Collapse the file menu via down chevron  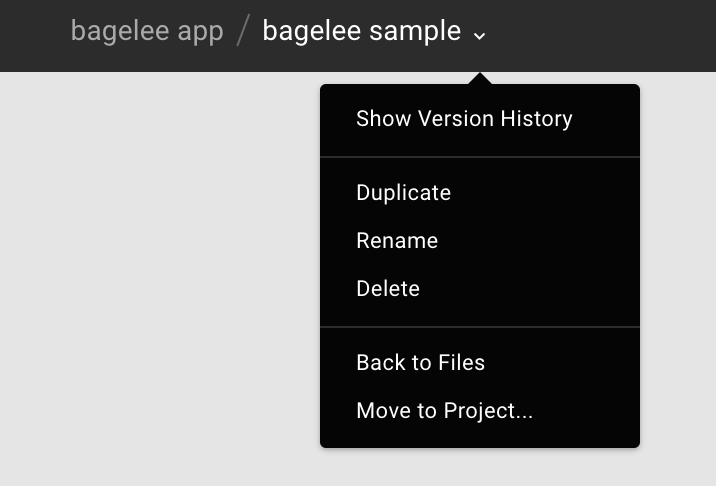pyautogui.click(x=479, y=36)
